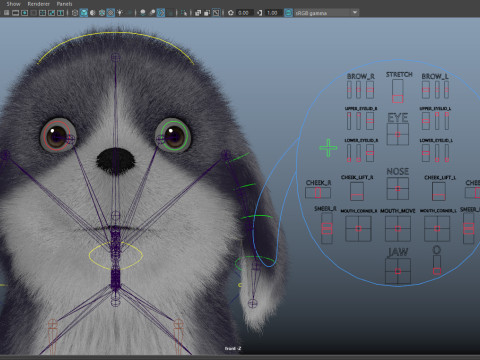The height and width of the screenshot is (360, 480).
Task: Toggle Smooth Shade All
Action: click(84, 13)
